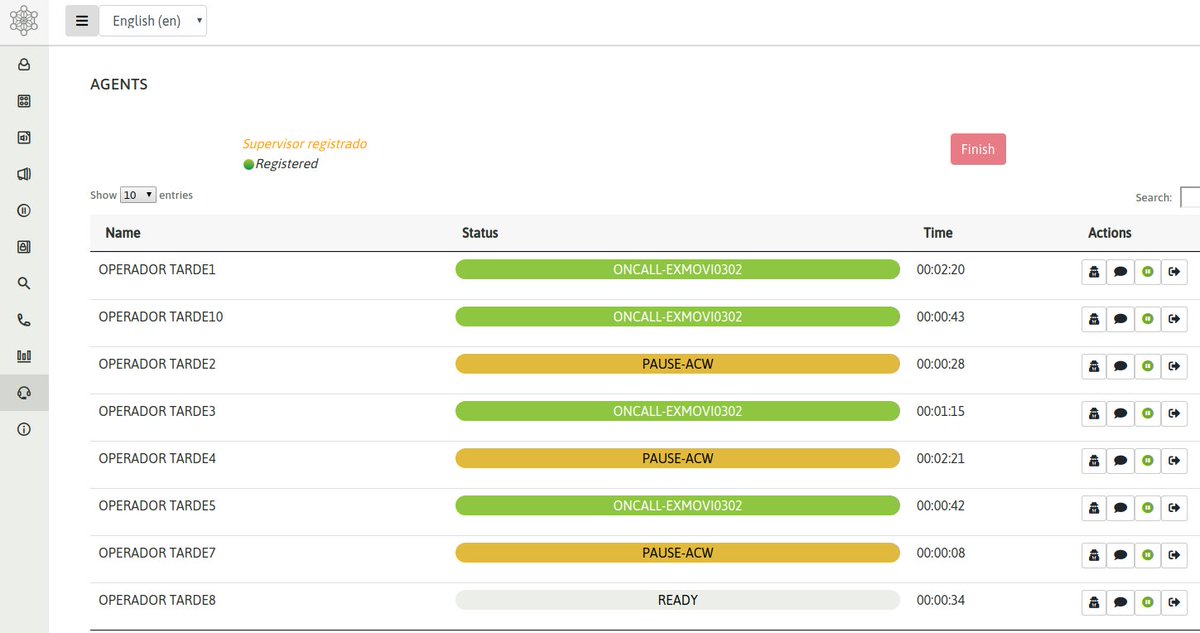Spy on OPERADOR TARDE7 with the spy icon
This screenshot has width=1200, height=633.
click(1094, 555)
